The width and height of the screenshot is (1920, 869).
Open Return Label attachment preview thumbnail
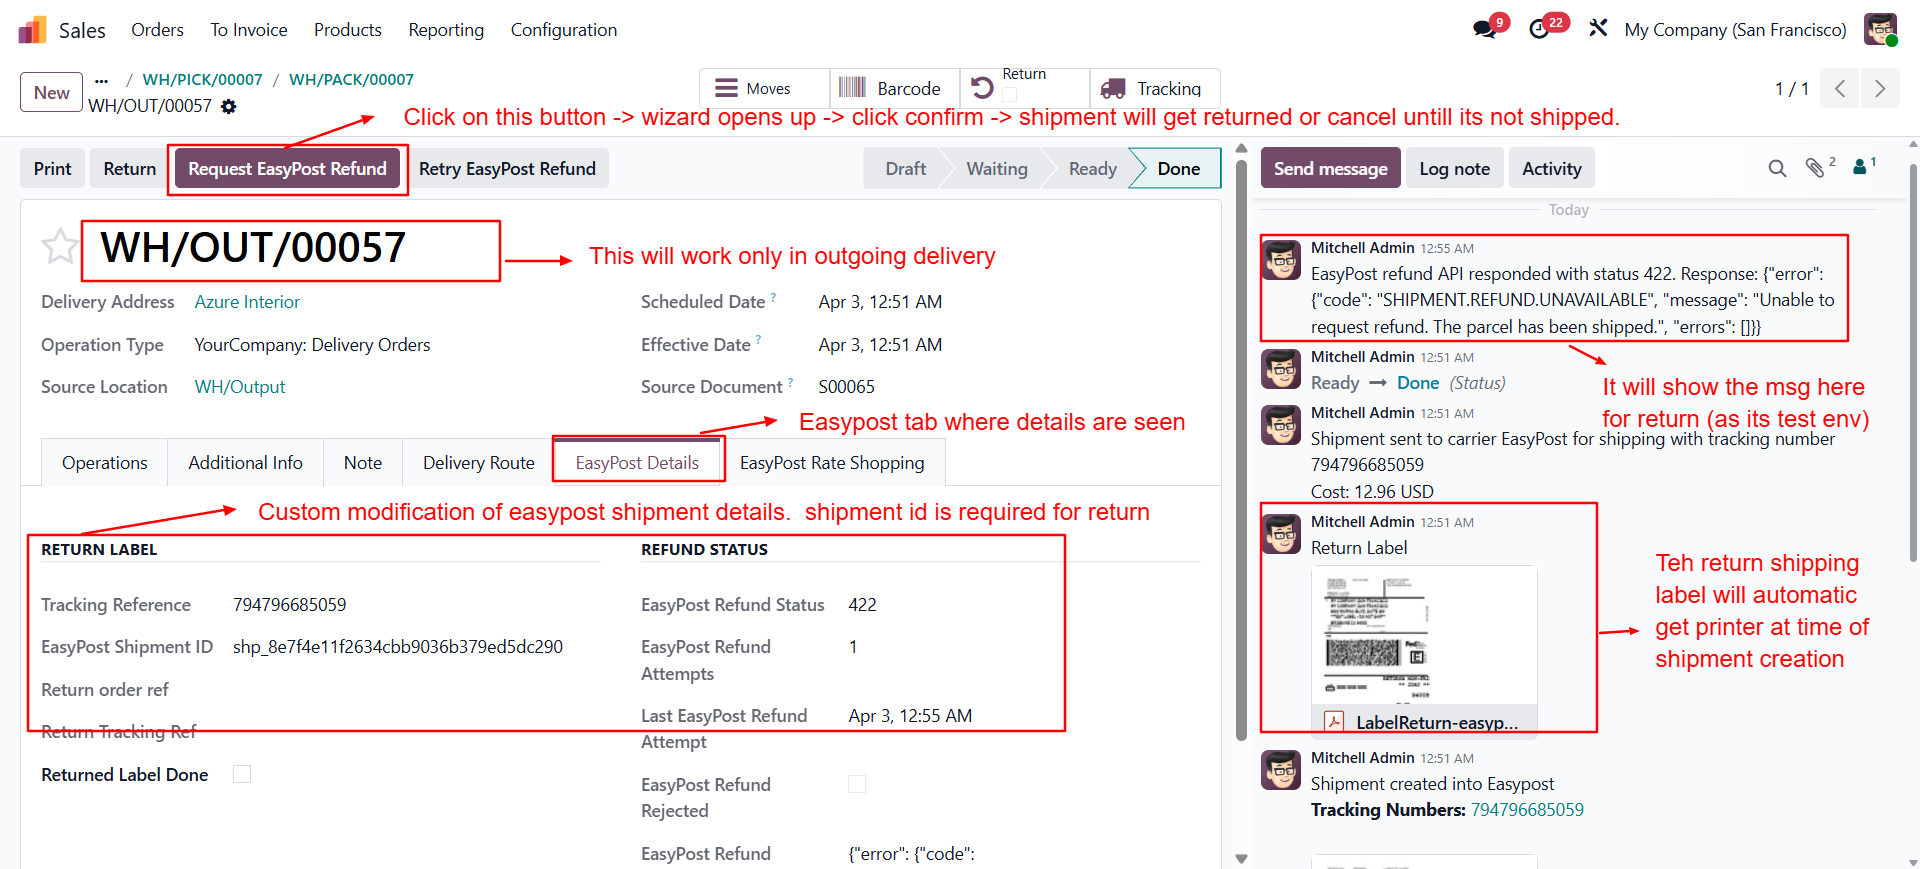(1424, 635)
